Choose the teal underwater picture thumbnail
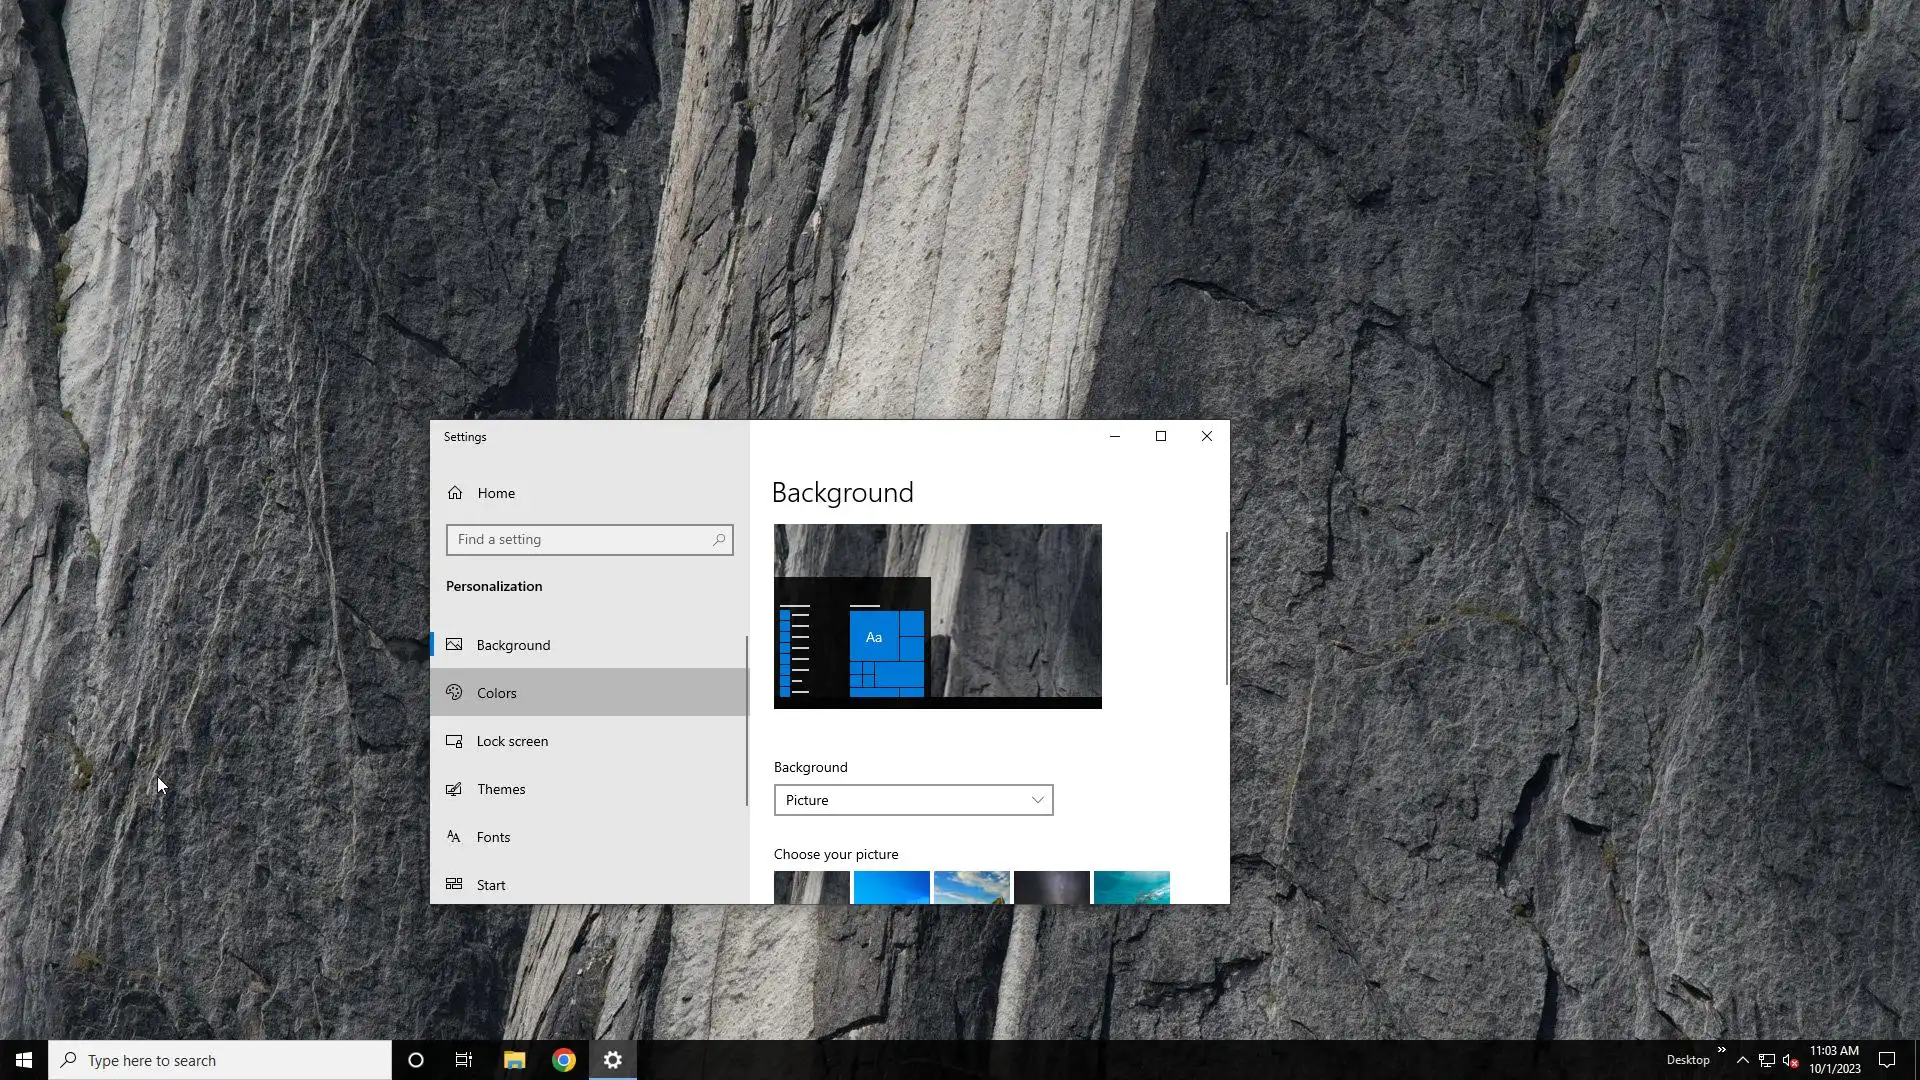 point(1131,888)
